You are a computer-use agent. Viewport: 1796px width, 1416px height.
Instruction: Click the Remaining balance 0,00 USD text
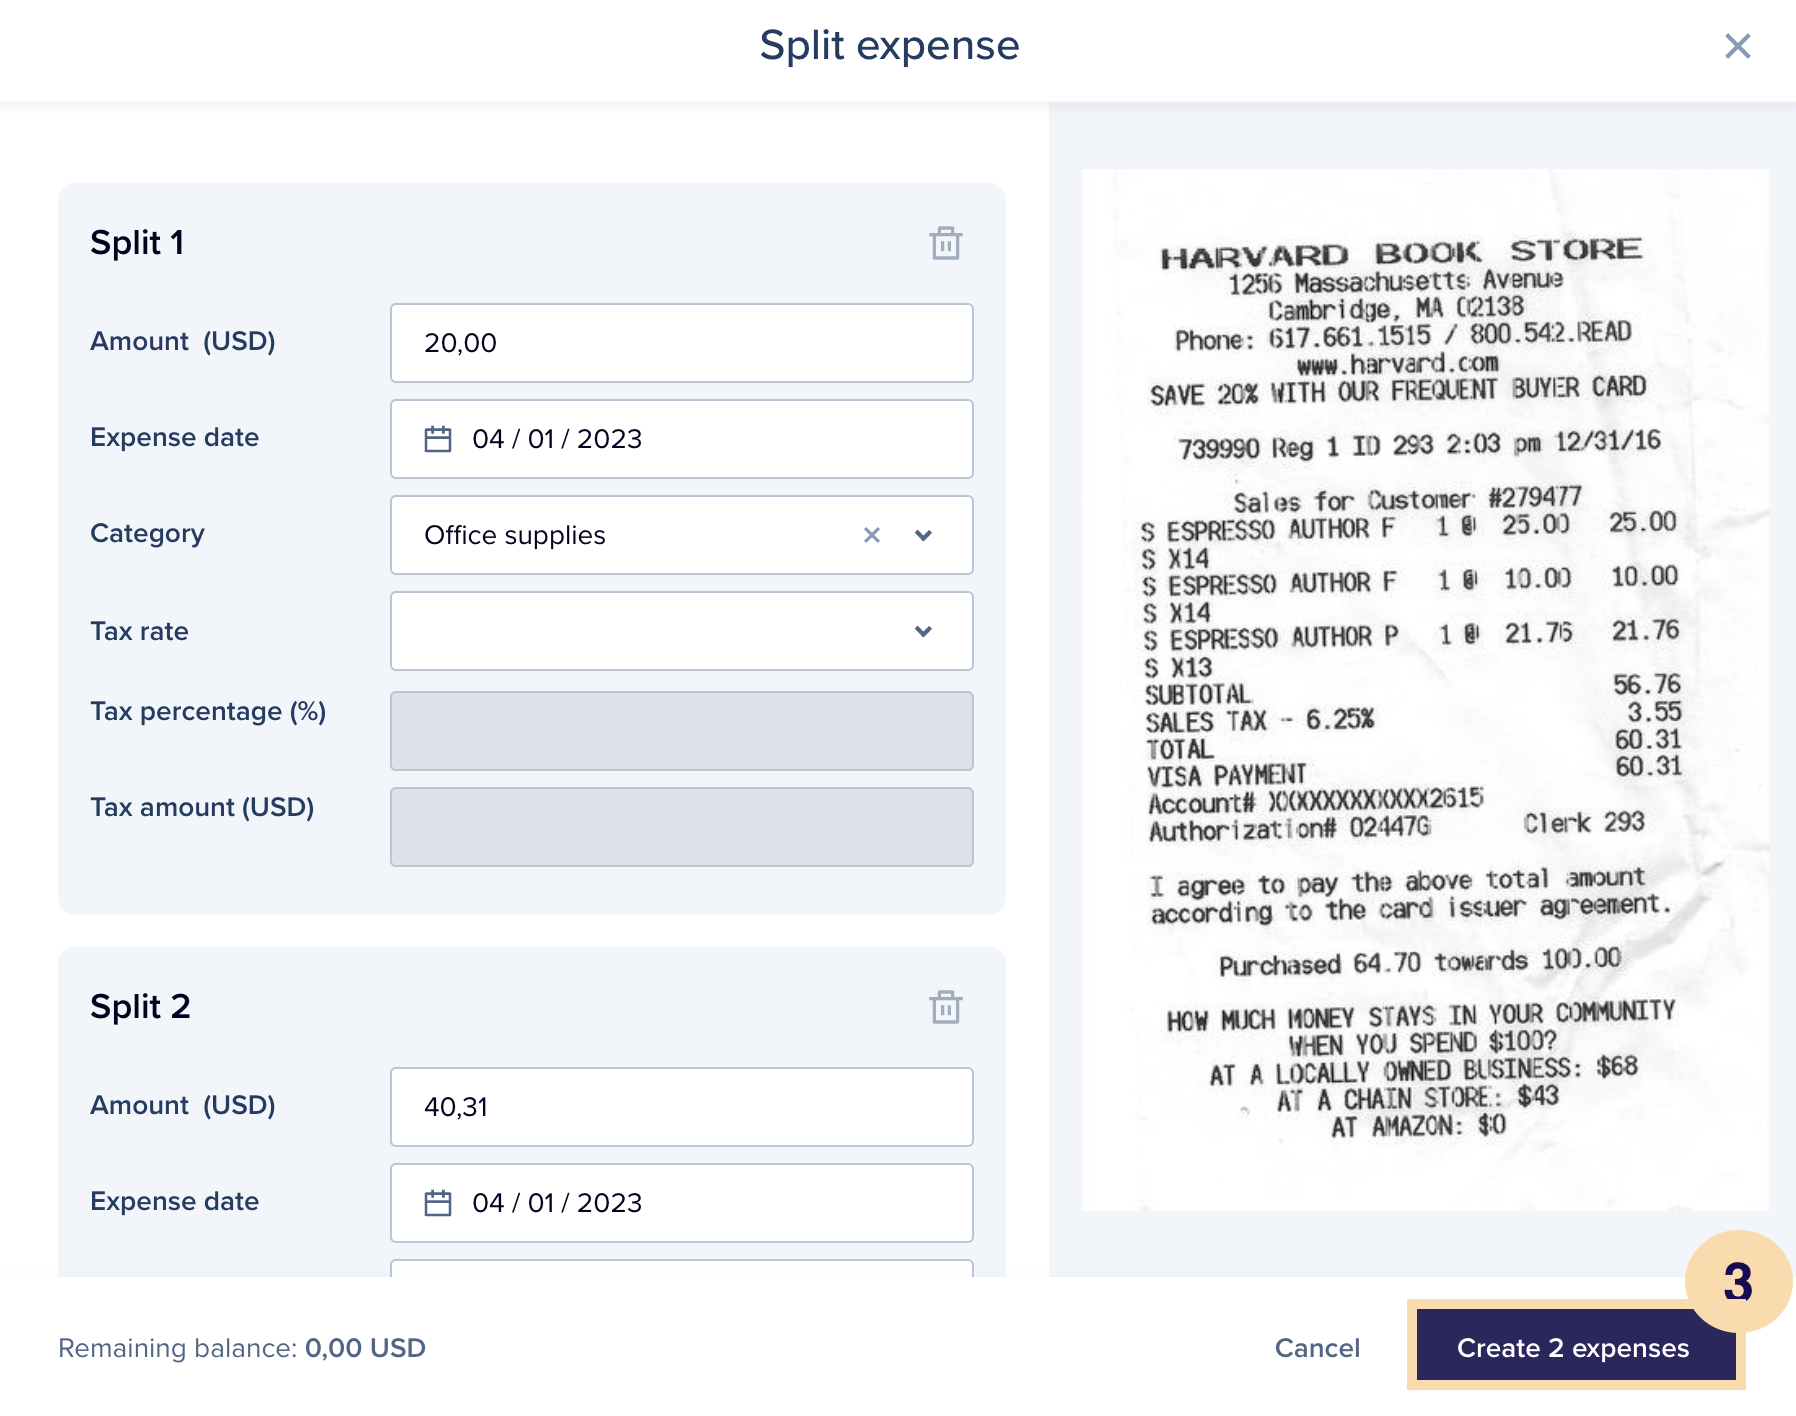pyautogui.click(x=242, y=1348)
